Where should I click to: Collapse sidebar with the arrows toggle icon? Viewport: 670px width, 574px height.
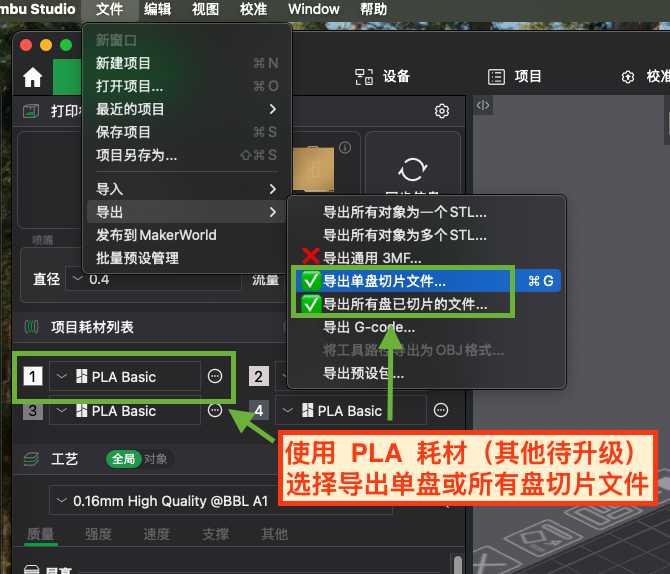[483, 105]
